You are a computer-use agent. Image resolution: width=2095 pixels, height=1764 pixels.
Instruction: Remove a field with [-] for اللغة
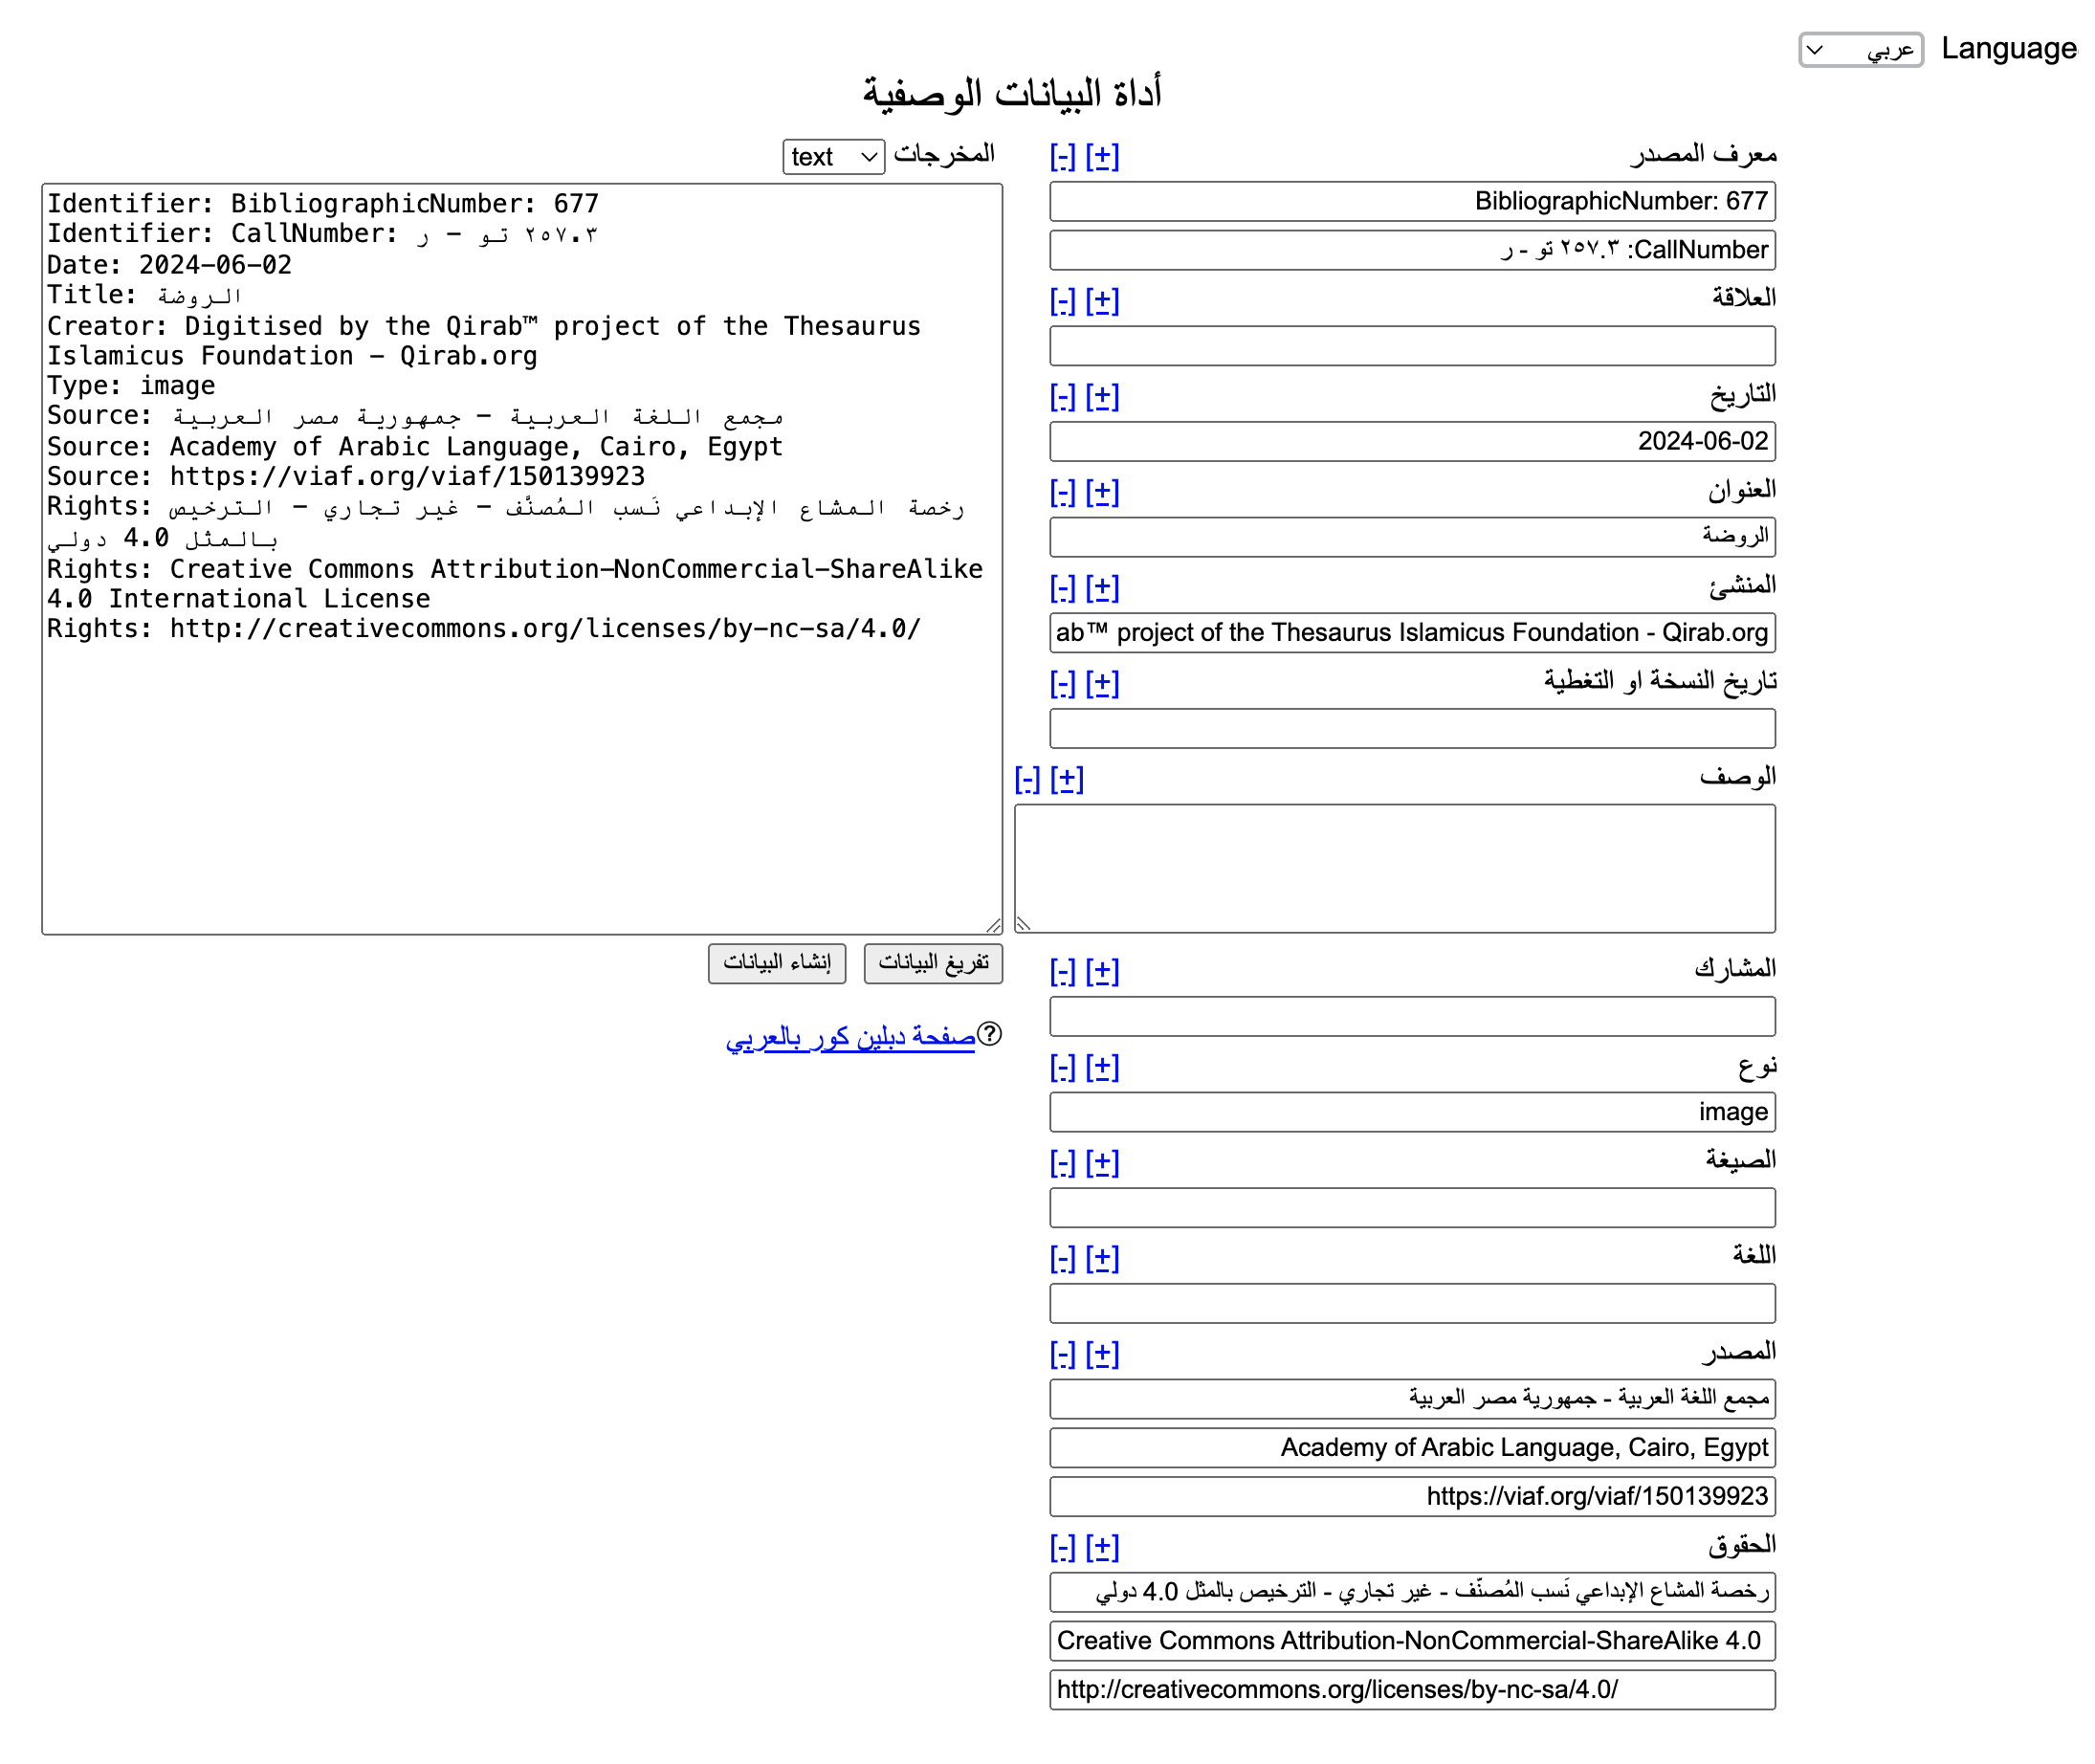1062,1259
